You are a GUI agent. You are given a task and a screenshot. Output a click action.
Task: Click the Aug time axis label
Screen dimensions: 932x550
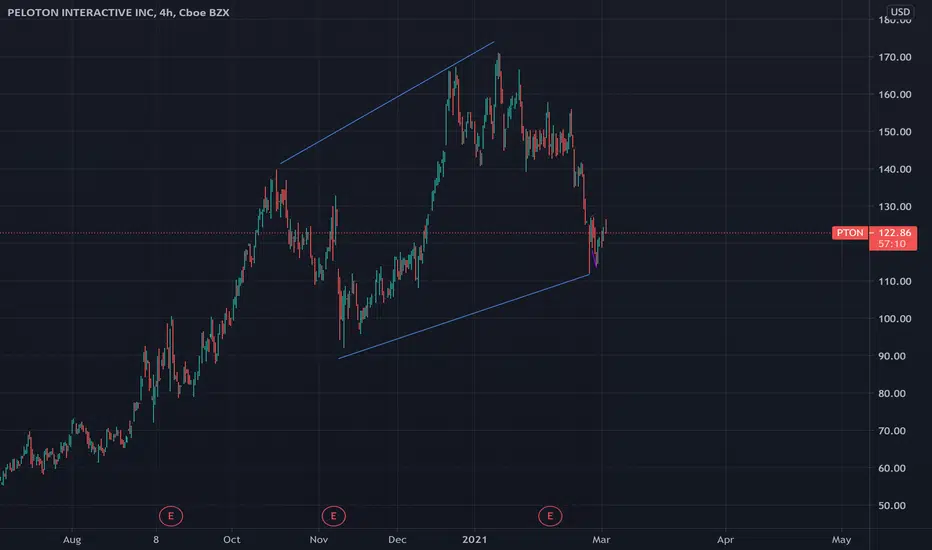pyautogui.click(x=72, y=539)
